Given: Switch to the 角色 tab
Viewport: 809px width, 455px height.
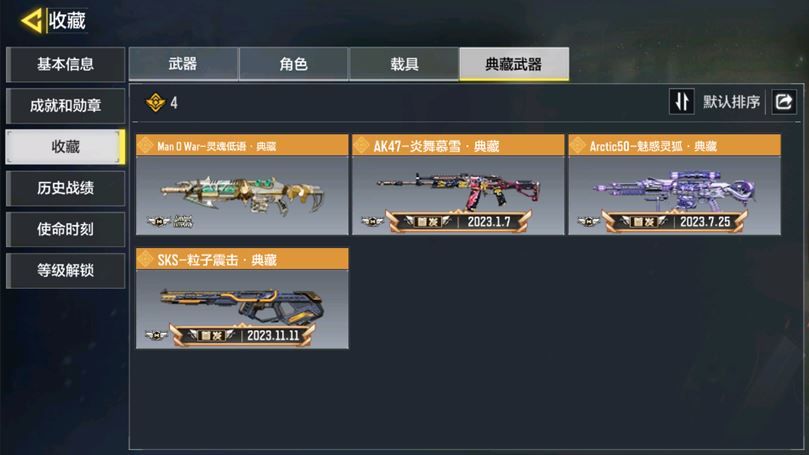Looking at the screenshot, I should pos(294,64).
